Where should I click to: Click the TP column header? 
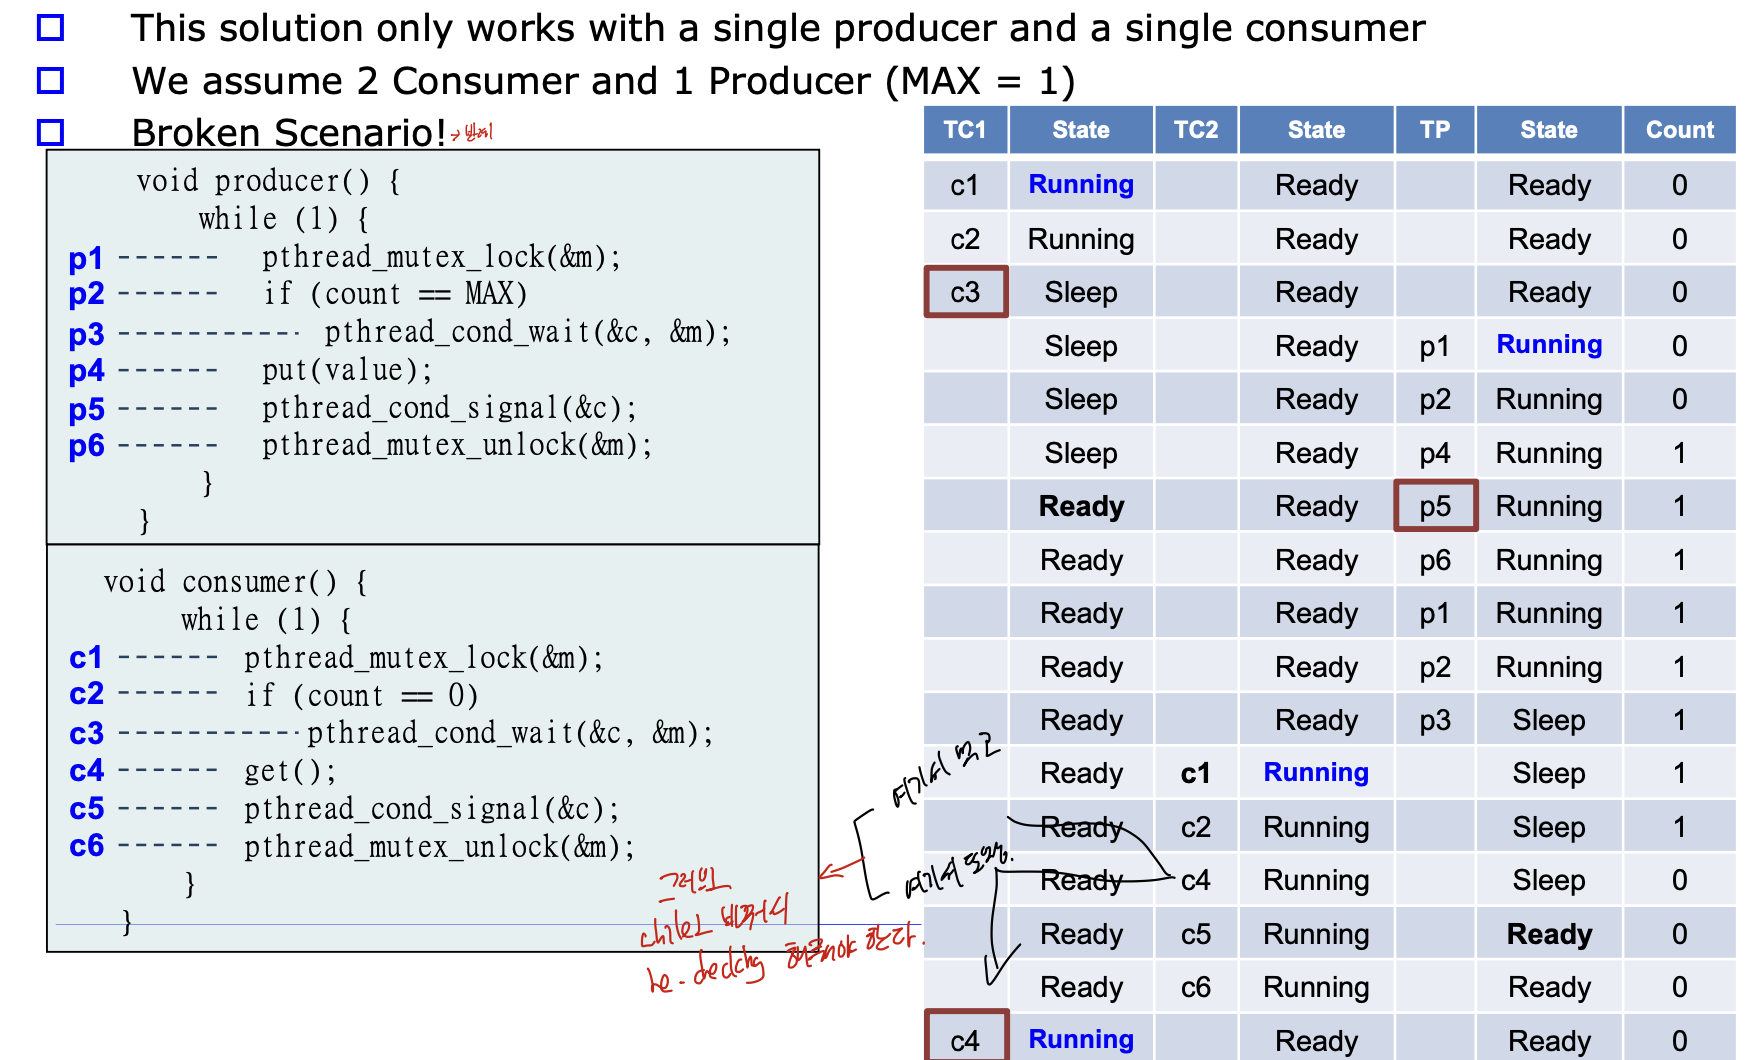pyautogui.click(x=1435, y=130)
